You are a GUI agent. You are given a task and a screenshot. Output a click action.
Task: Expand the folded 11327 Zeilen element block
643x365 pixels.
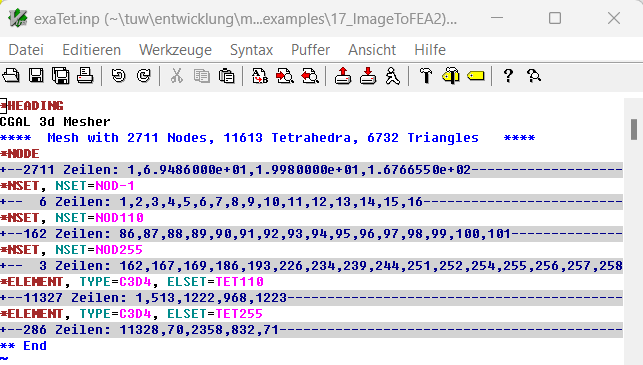(311, 298)
